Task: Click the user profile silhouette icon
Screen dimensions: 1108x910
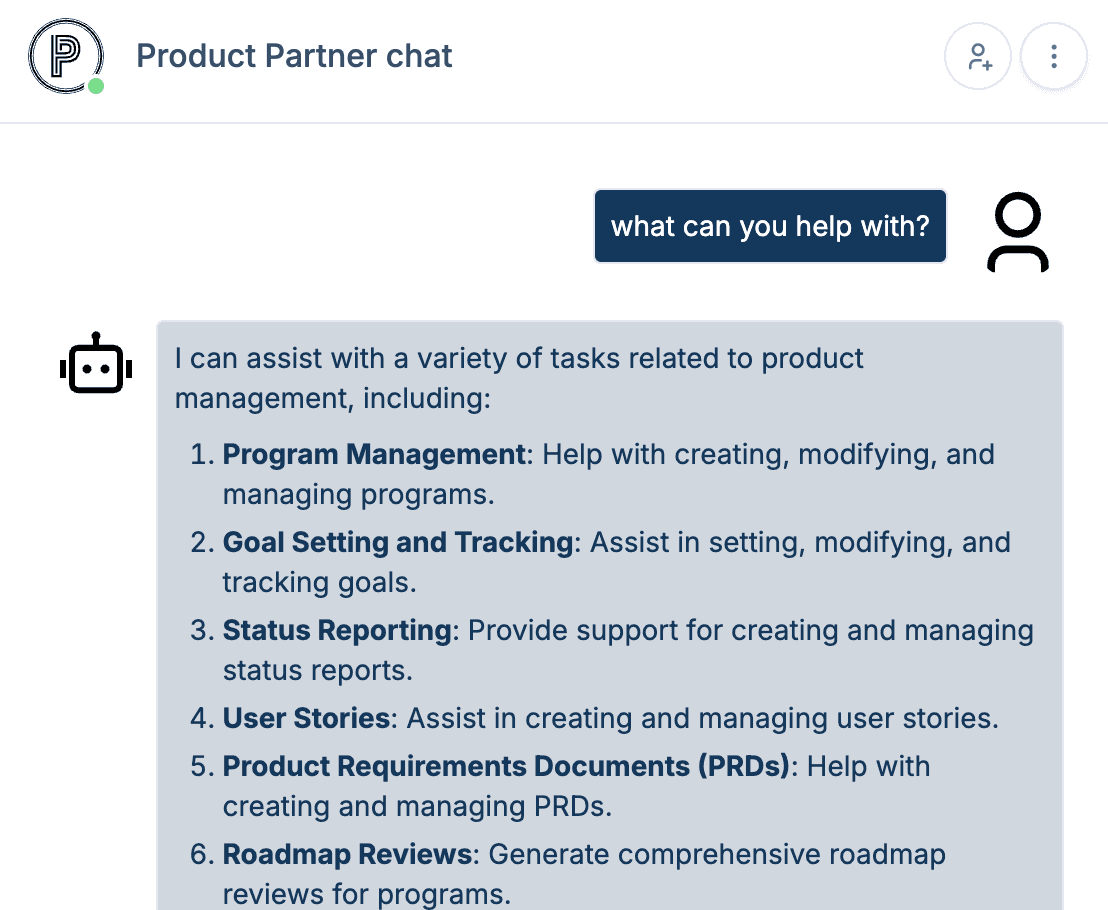Action: point(1018,232)
